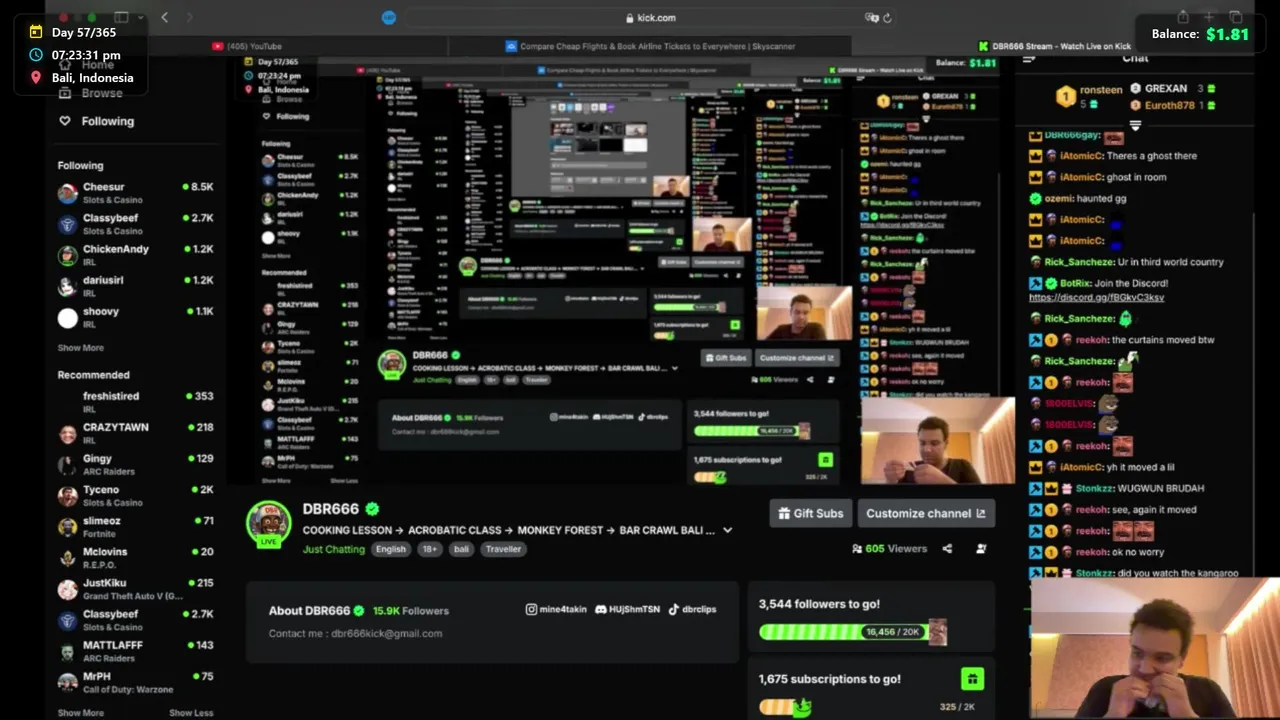
Task: Click Tyceno's avatar in Recommended
Action: (67, 496)
